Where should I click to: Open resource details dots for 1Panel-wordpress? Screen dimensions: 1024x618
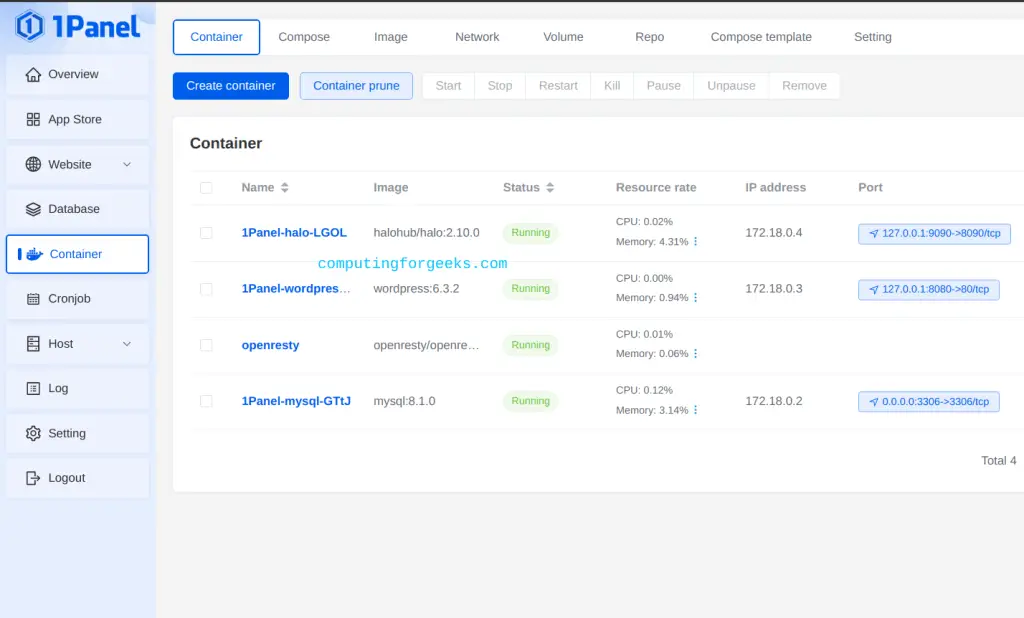click(696, 298)
